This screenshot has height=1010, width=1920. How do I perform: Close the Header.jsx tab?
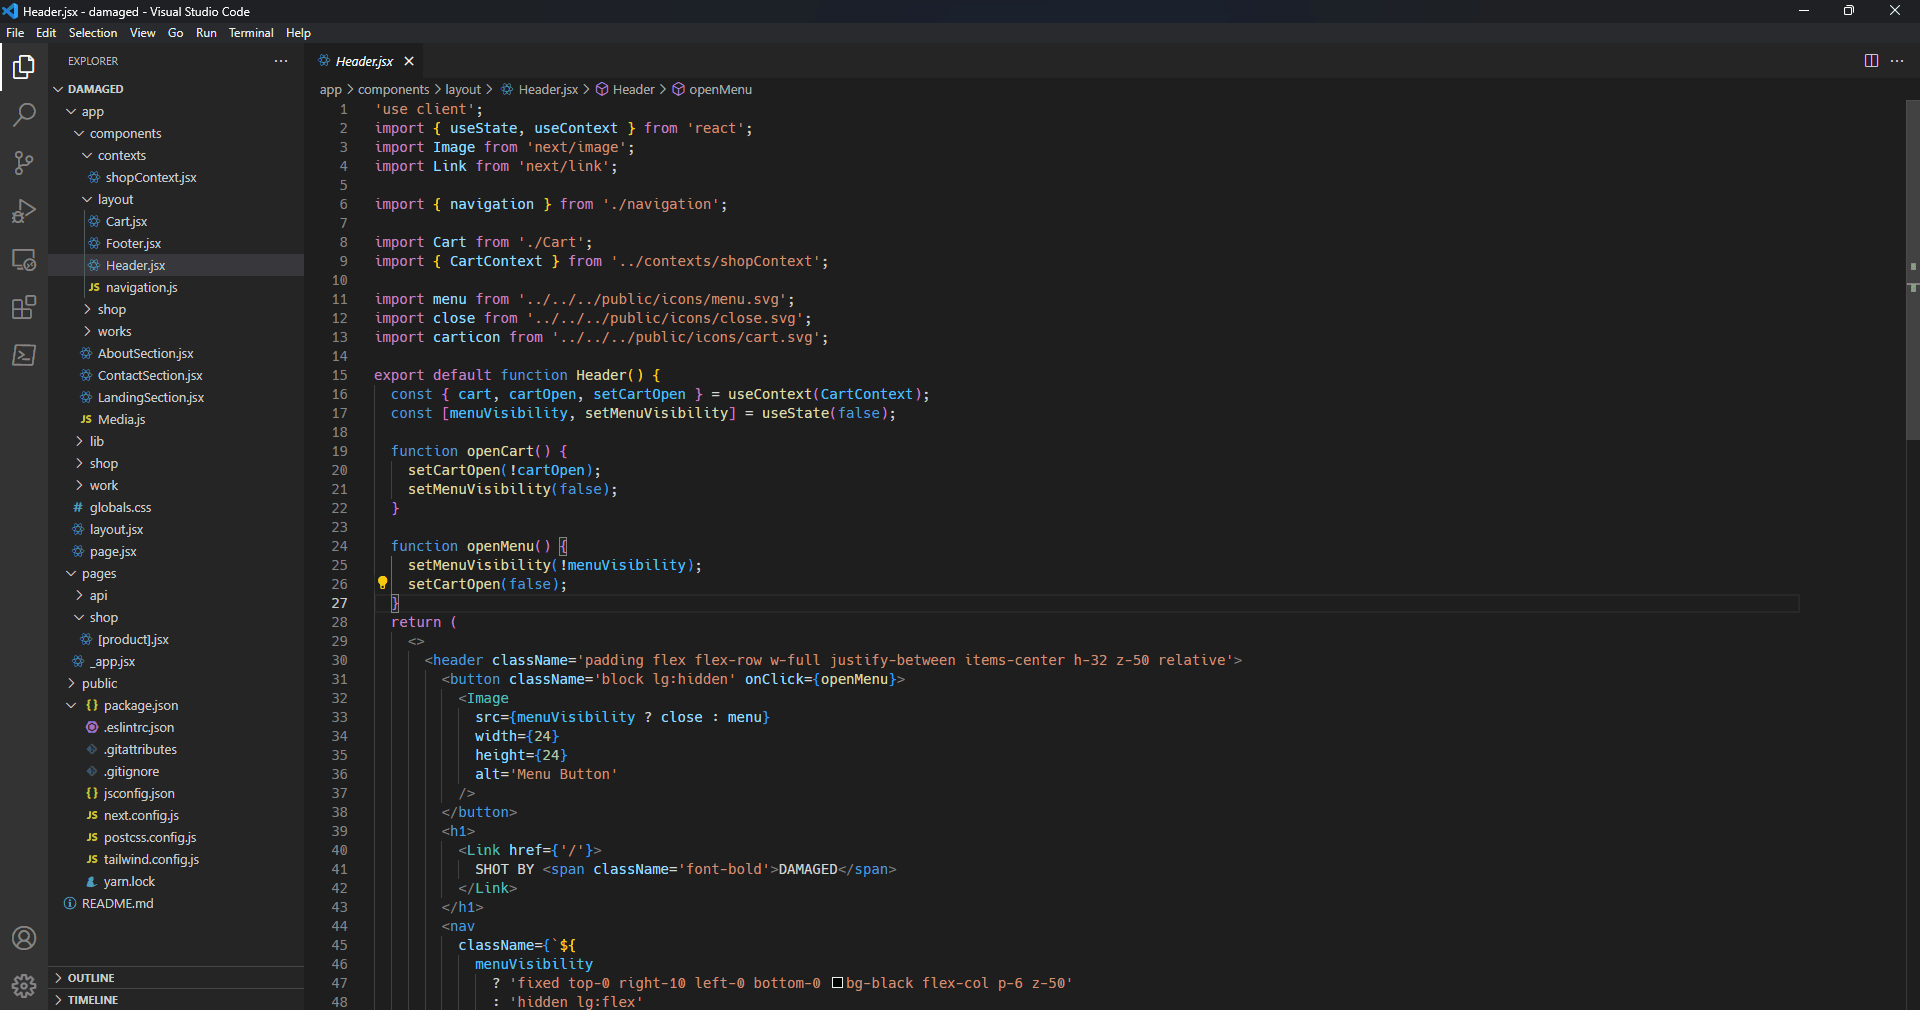[409, 61]
